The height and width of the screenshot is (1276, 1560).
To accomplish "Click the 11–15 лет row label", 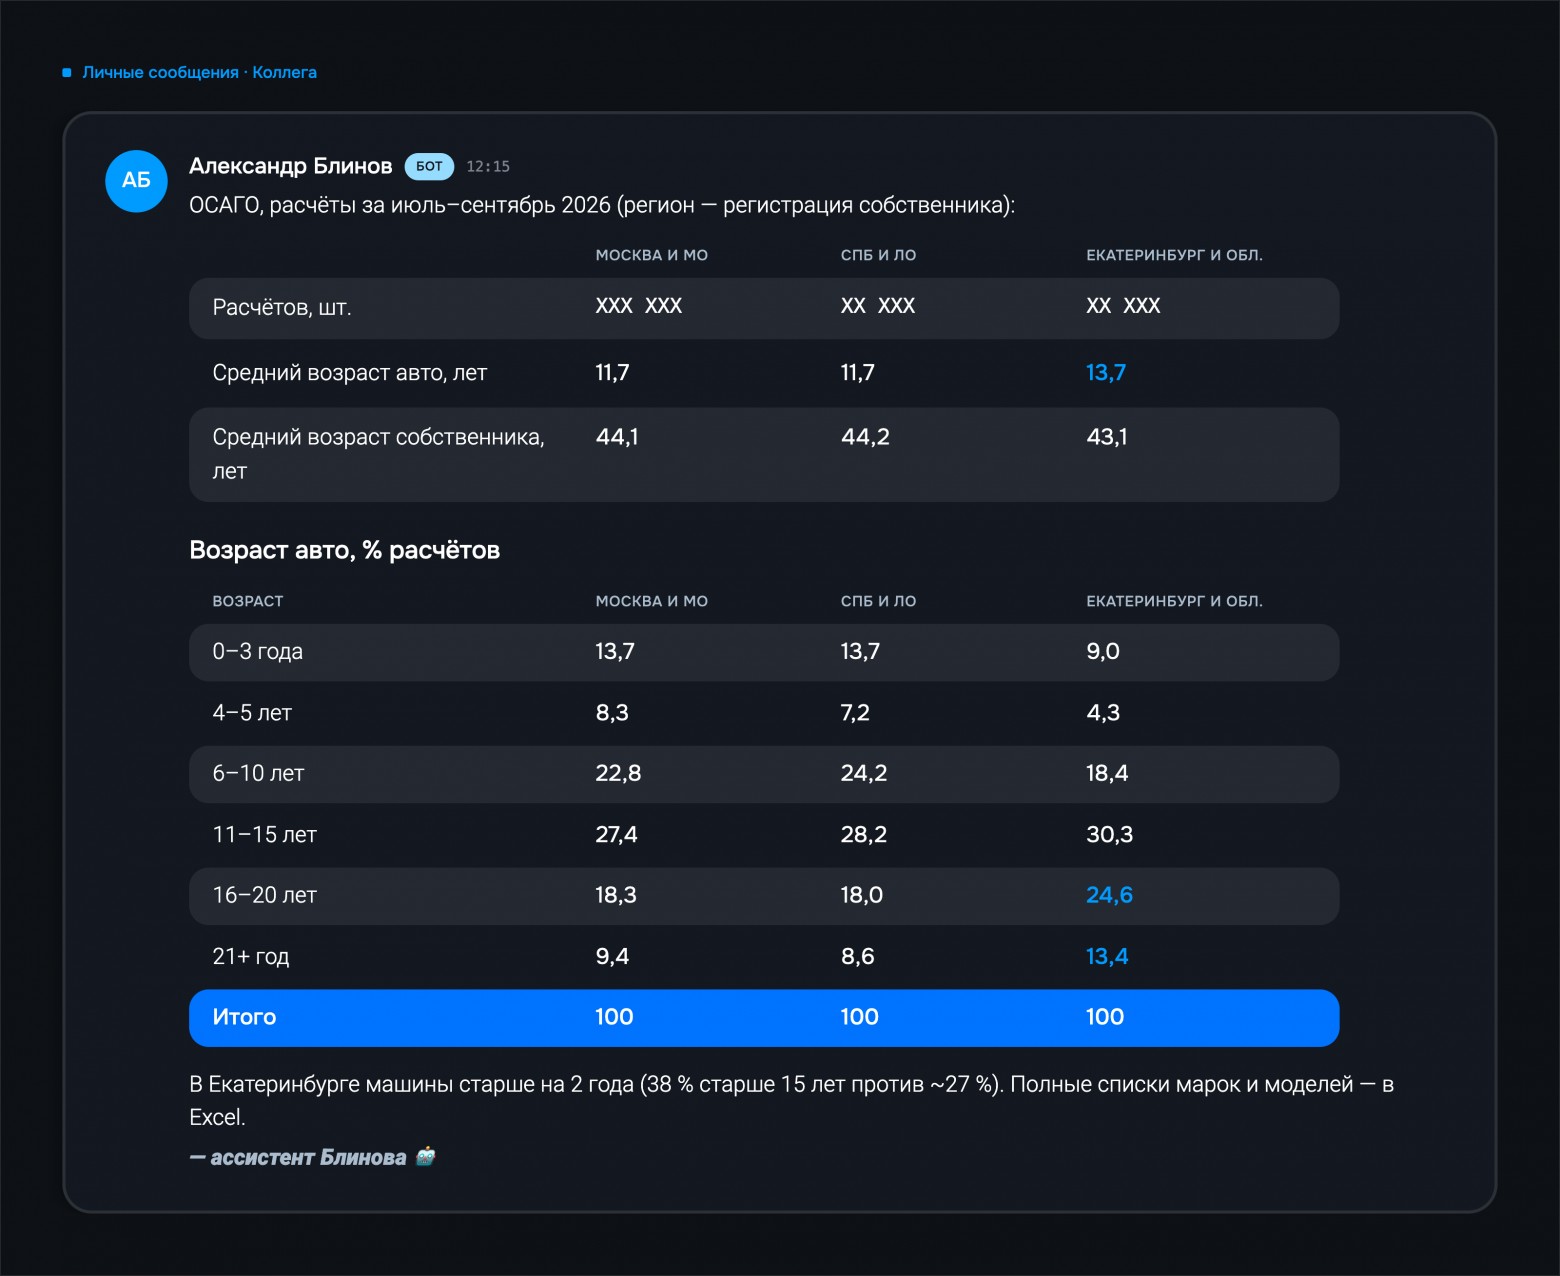I will [x=264, y=835].
